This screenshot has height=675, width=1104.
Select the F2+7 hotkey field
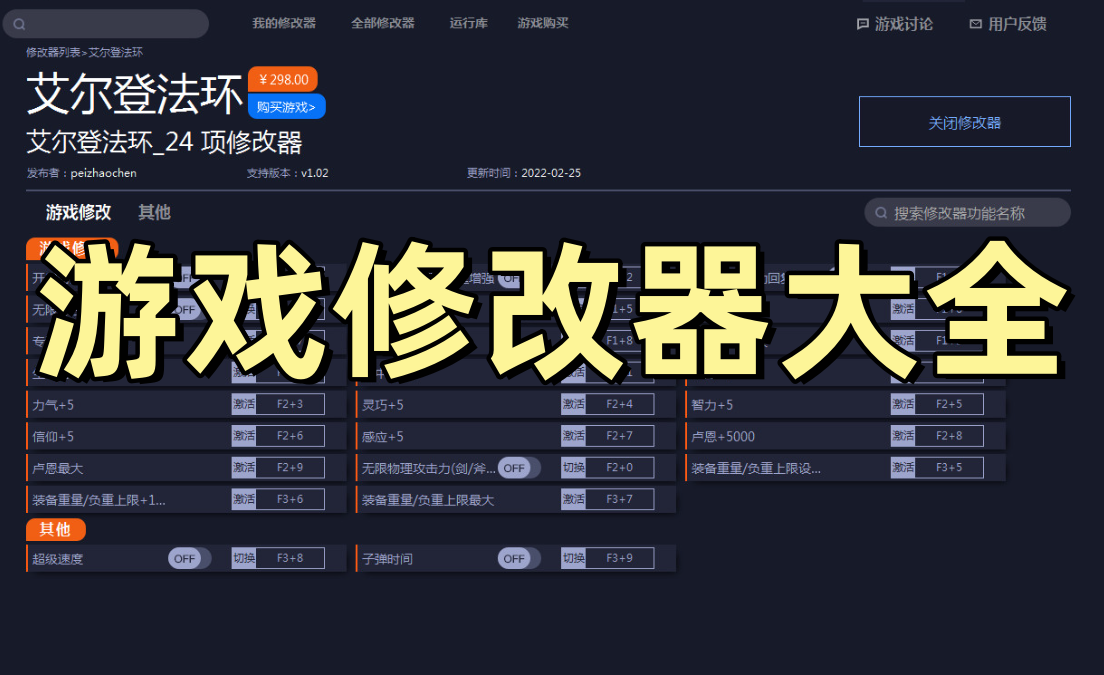coord(620,436)
